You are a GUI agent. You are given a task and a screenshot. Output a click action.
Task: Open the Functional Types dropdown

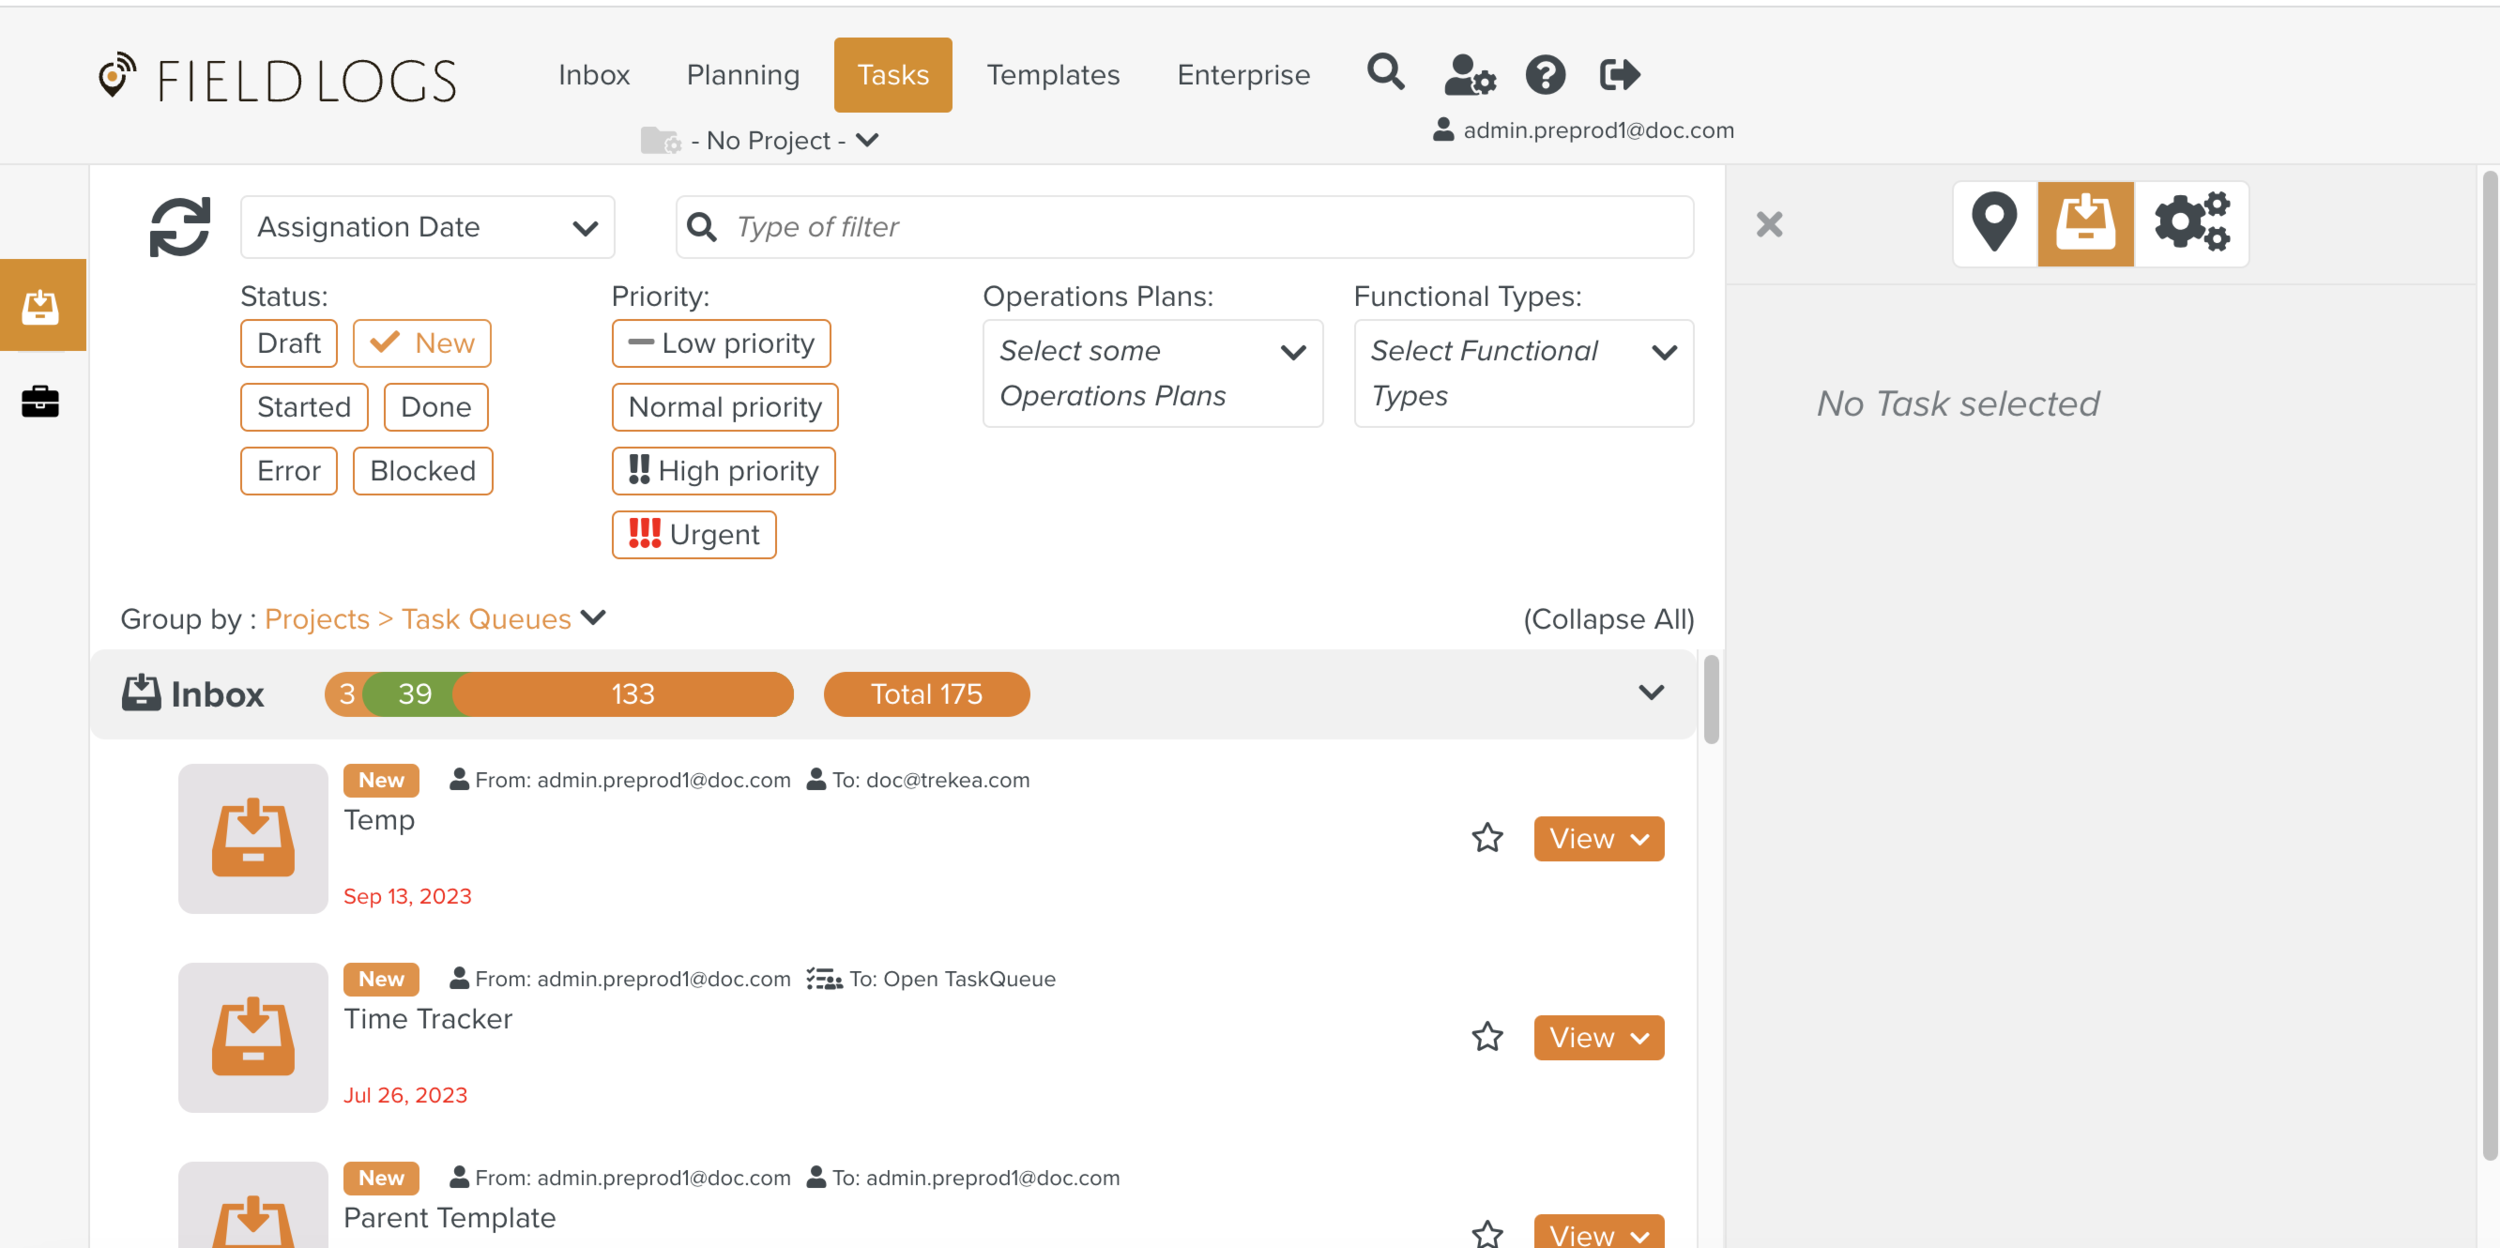pyautogui.click(x=1523, y=373)
